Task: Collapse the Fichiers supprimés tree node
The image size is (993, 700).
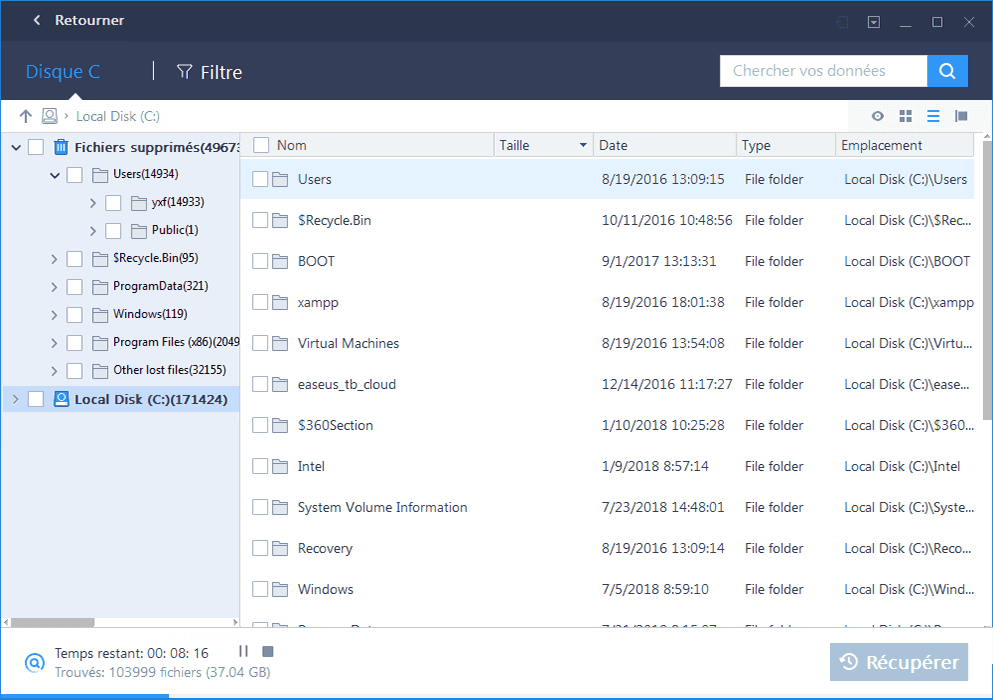Action: pyautogui.click(x=16, y=148)
